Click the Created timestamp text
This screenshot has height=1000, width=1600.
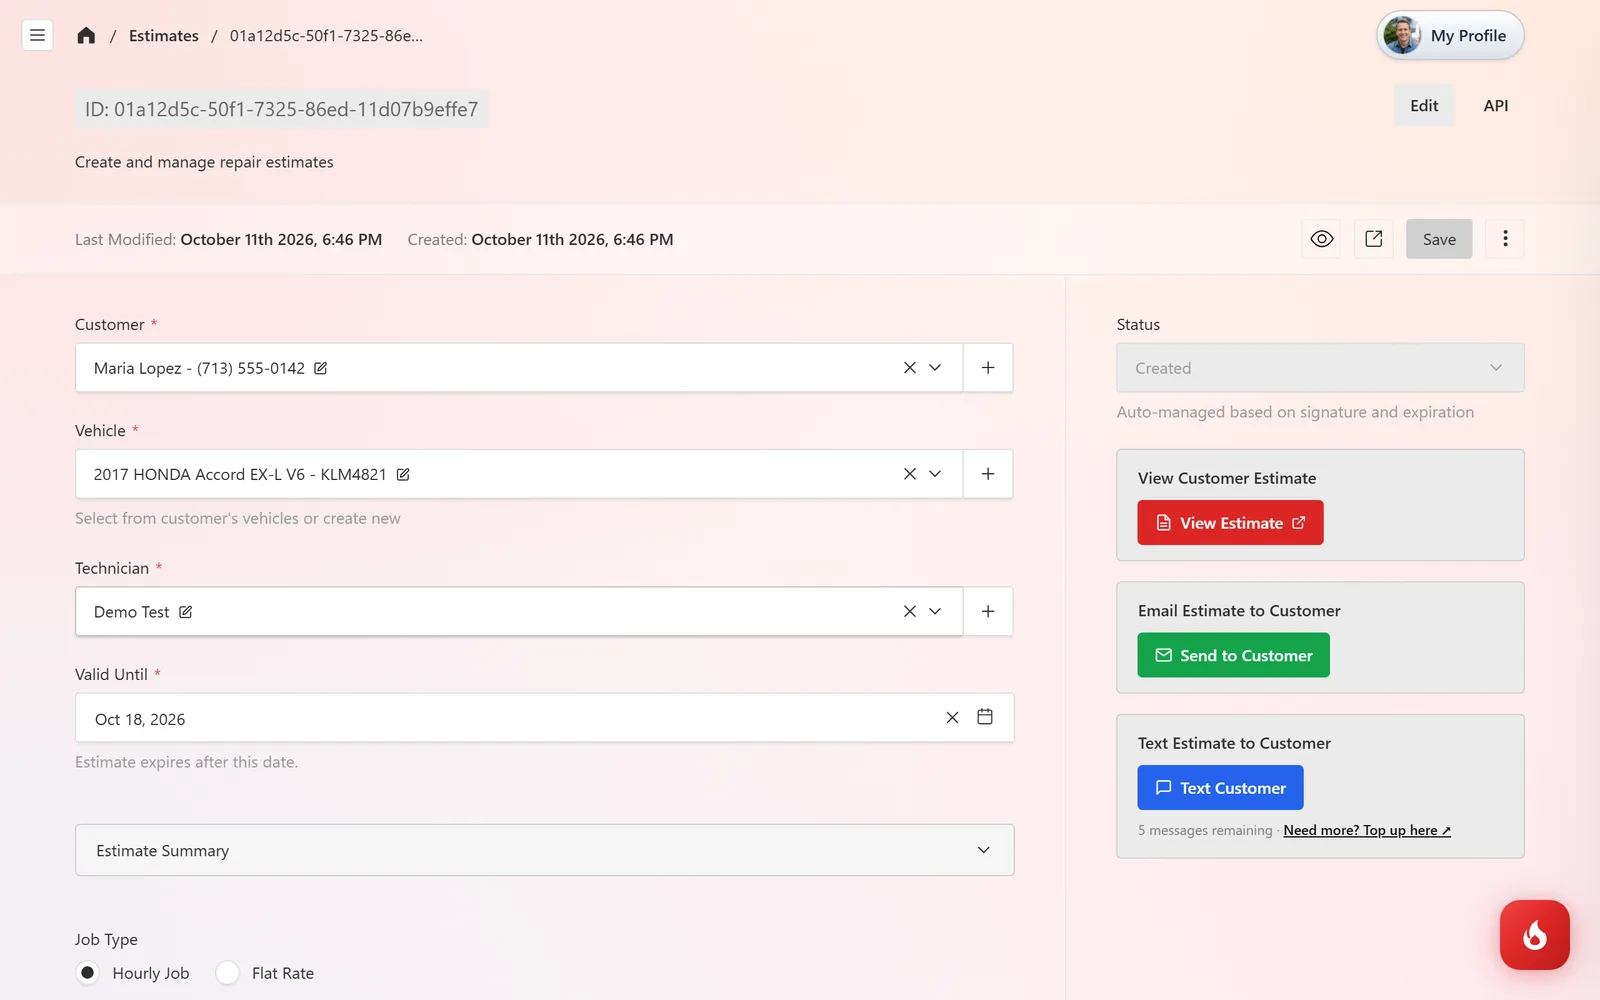(x=541, y=240)
